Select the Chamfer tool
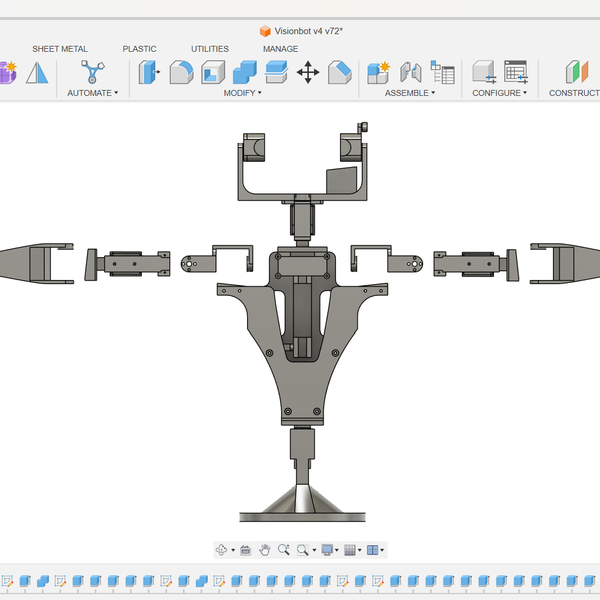Image resolution: width=600 pixels, height=600 pixels. [339, 72]
